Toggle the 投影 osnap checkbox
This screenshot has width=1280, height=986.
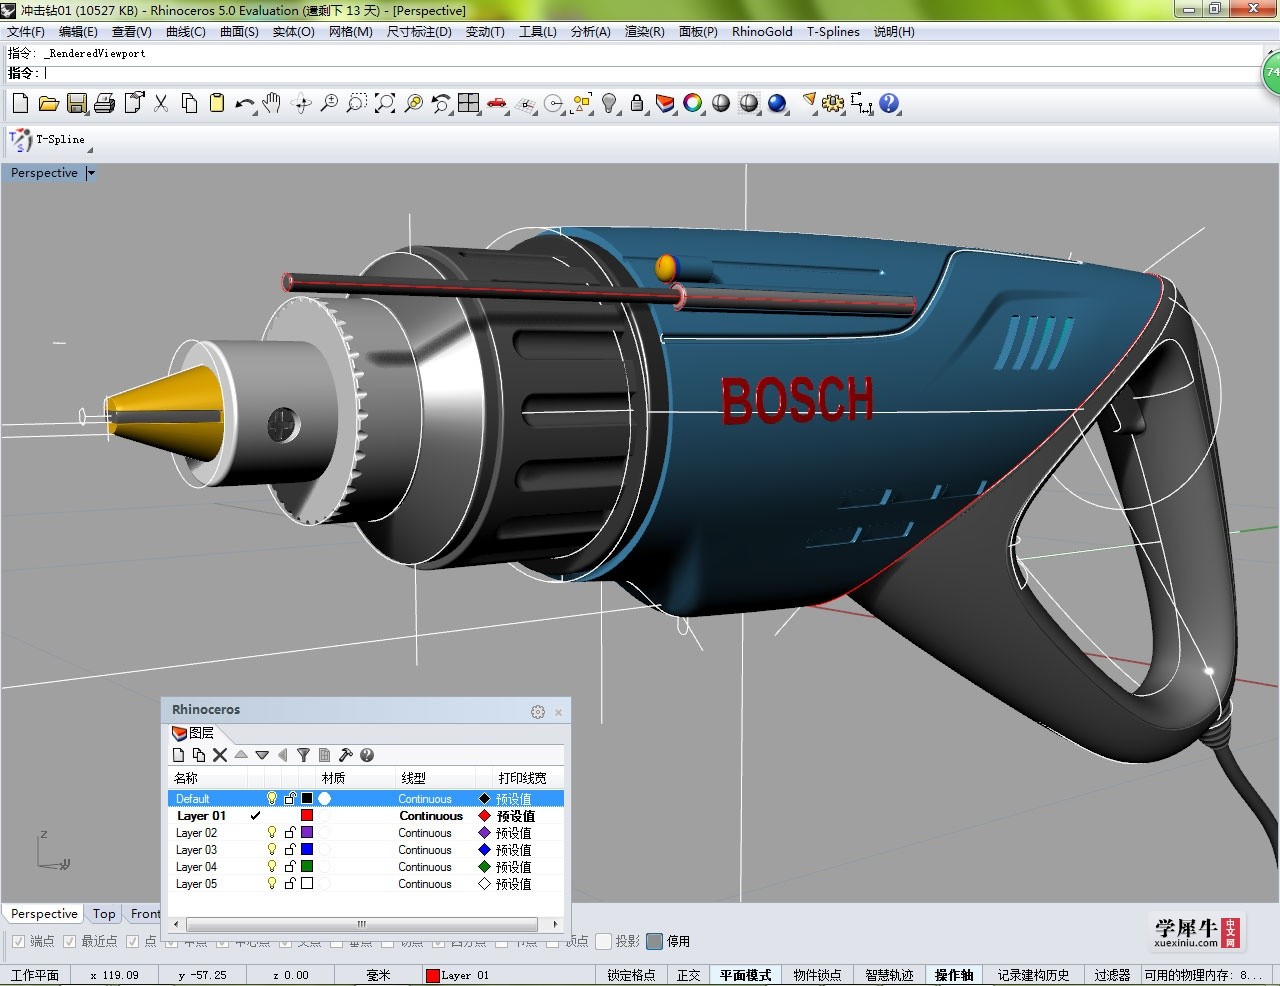coord(603,941)
